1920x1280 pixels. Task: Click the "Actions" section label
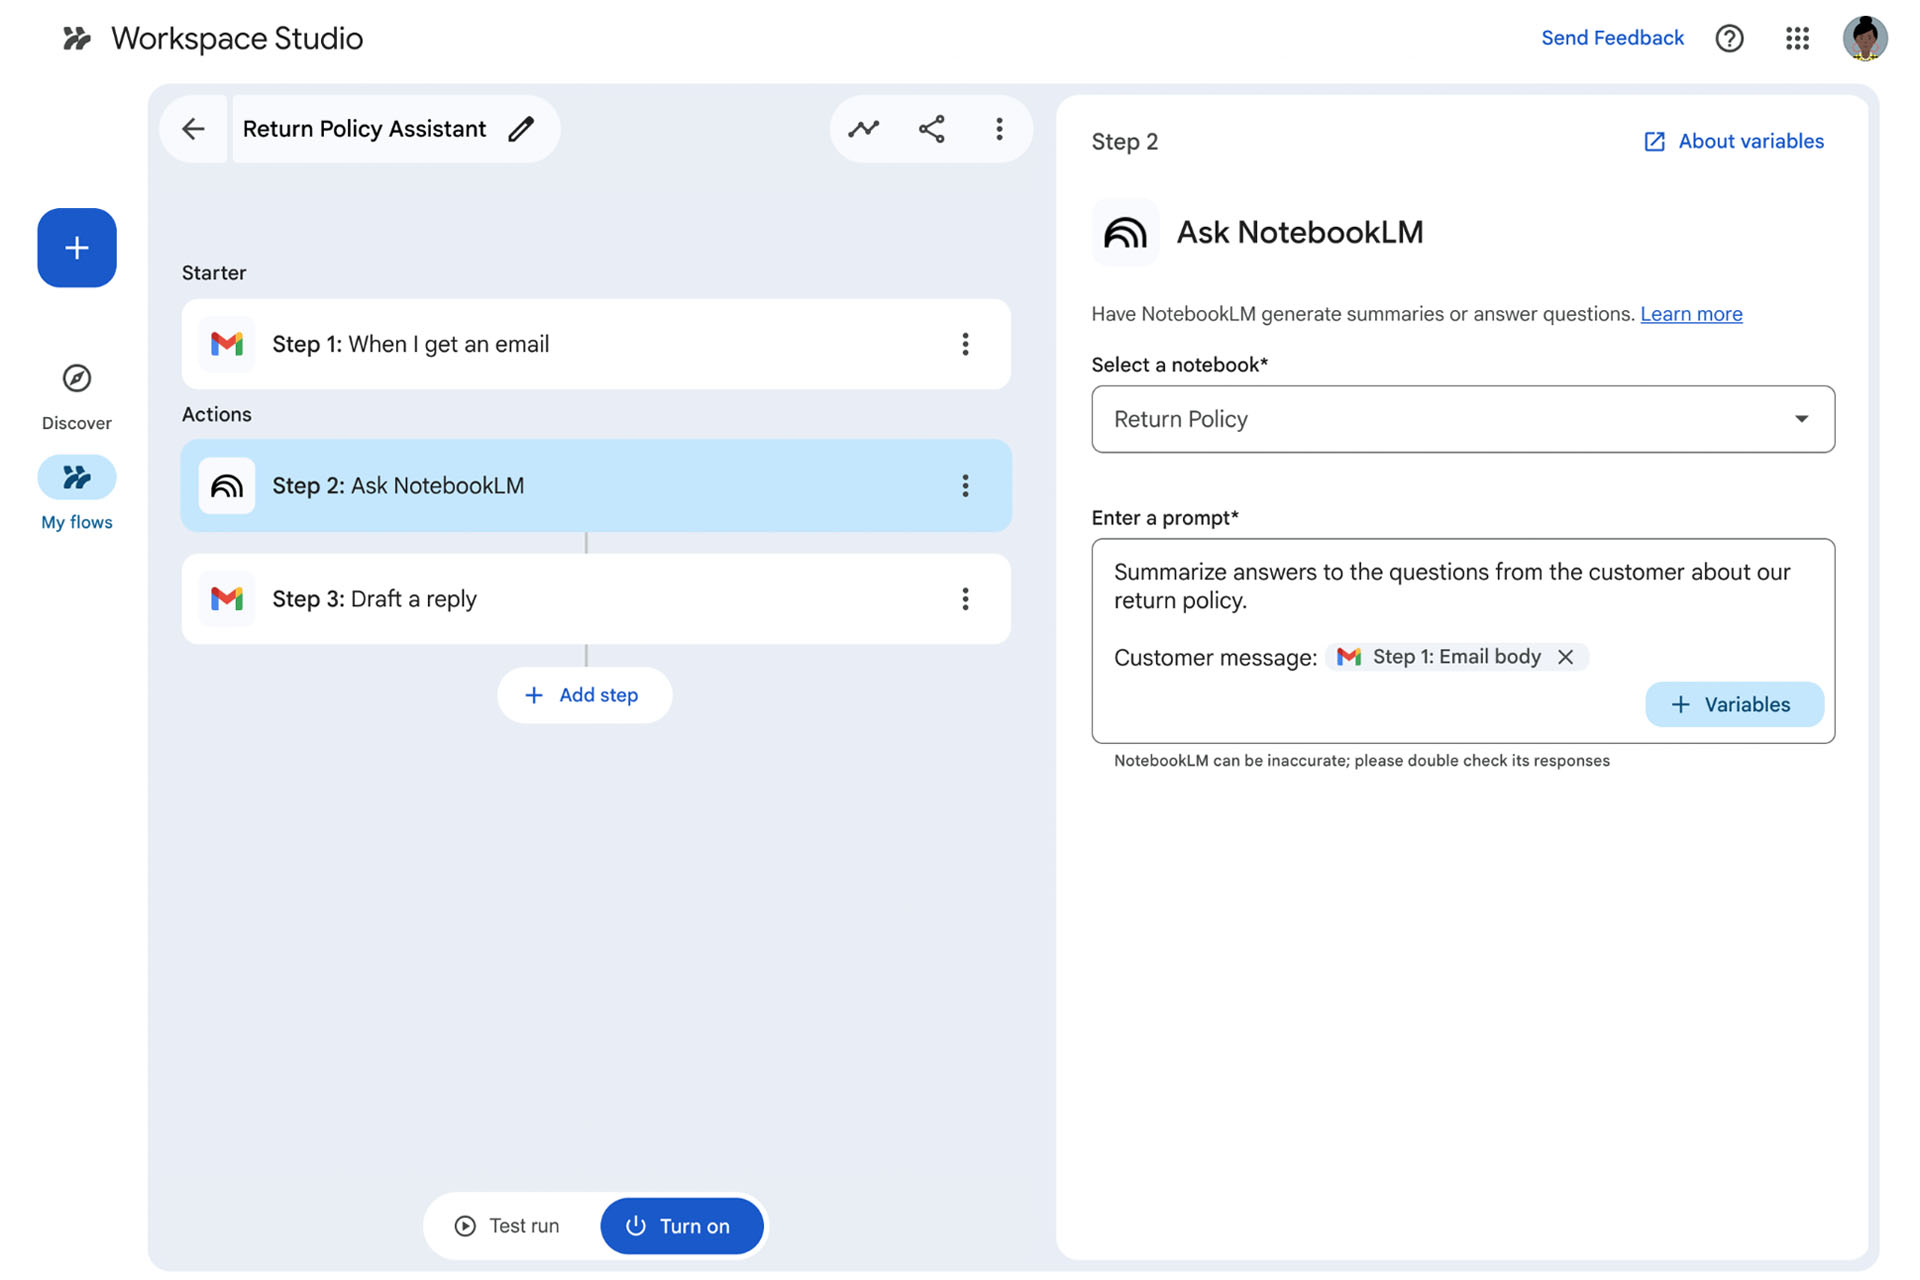[x=216, y=414]
